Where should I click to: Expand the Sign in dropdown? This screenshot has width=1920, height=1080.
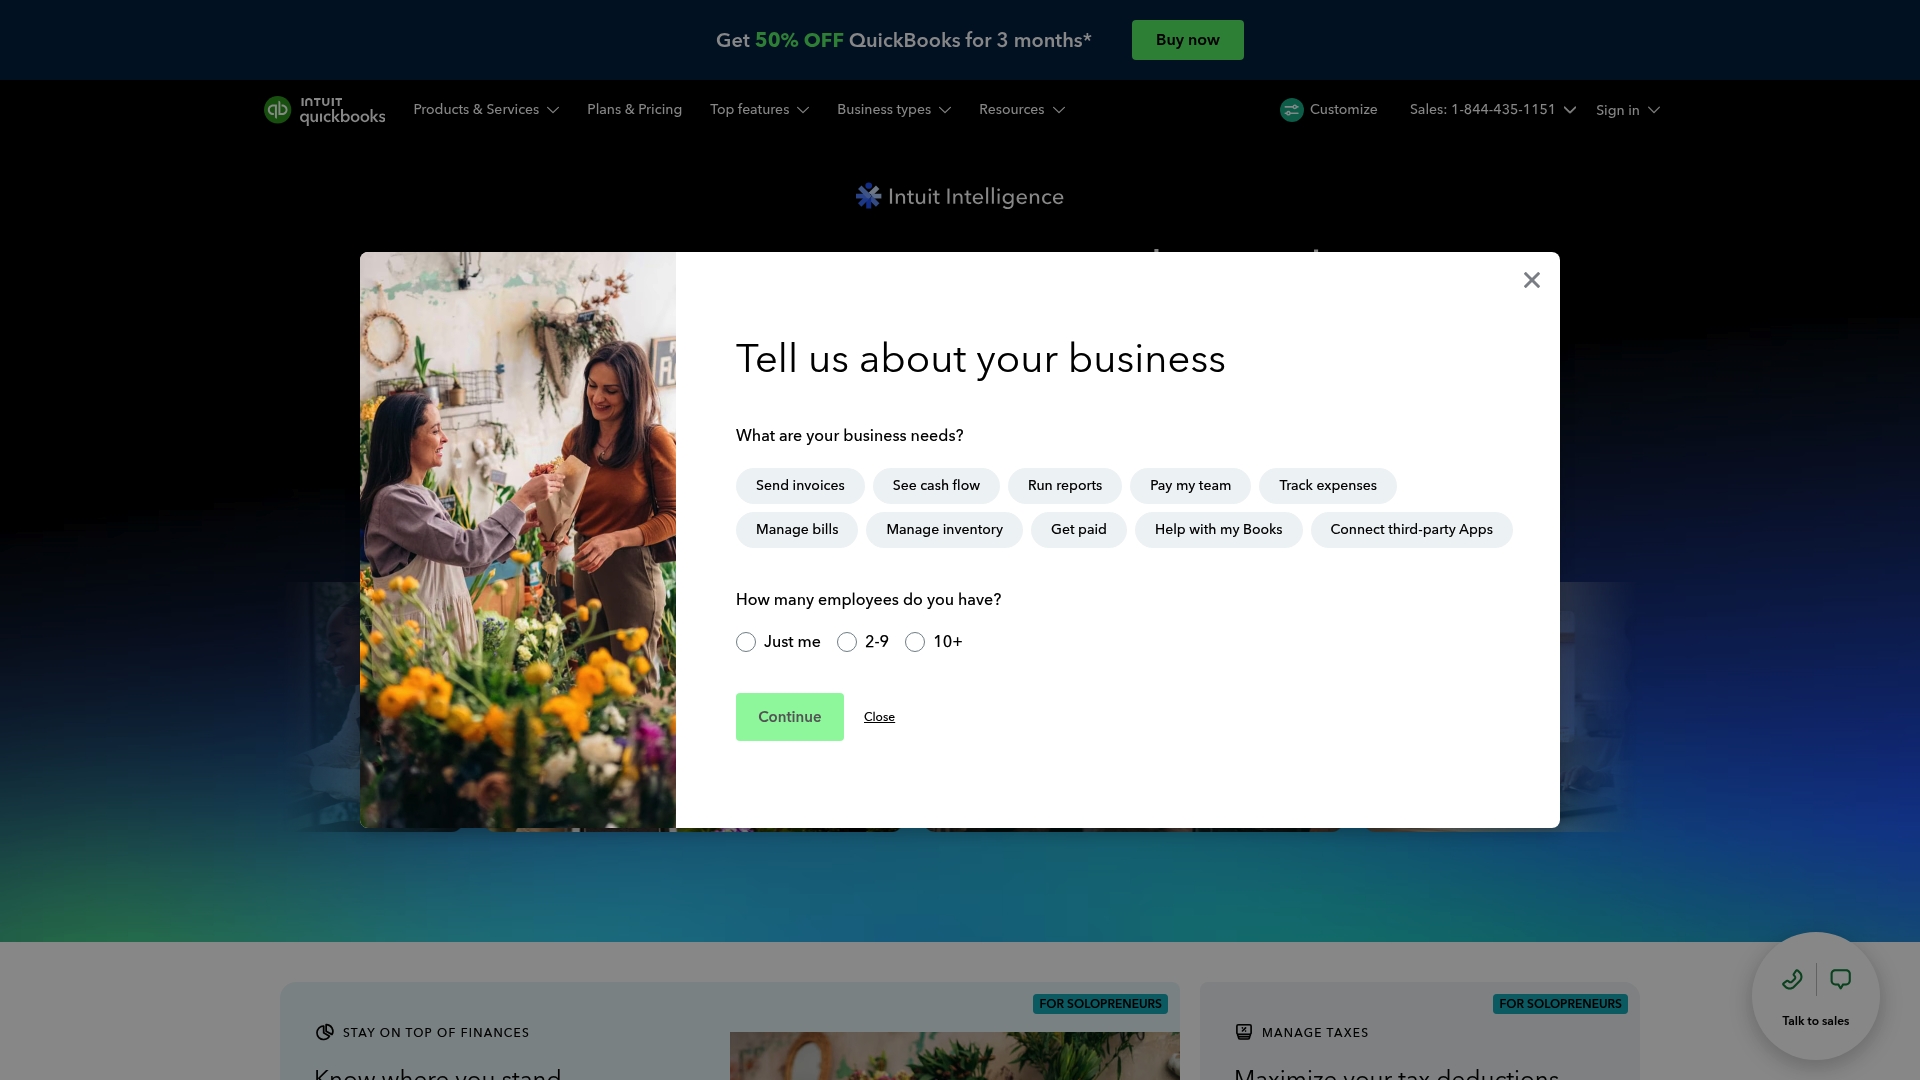click(x=1628, y=110)
